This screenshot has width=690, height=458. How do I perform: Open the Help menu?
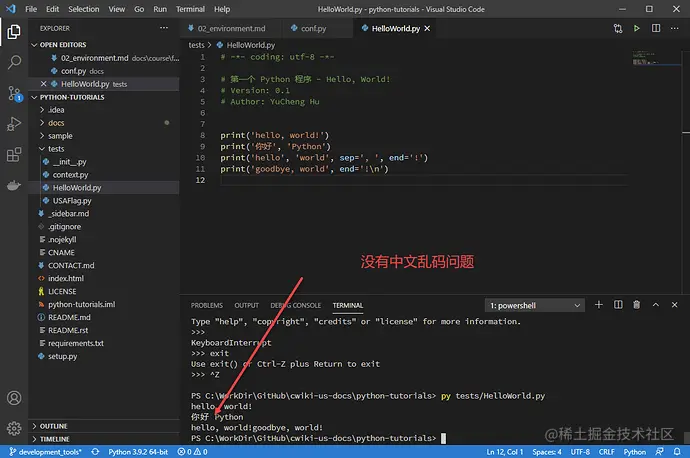coord(222,9)
